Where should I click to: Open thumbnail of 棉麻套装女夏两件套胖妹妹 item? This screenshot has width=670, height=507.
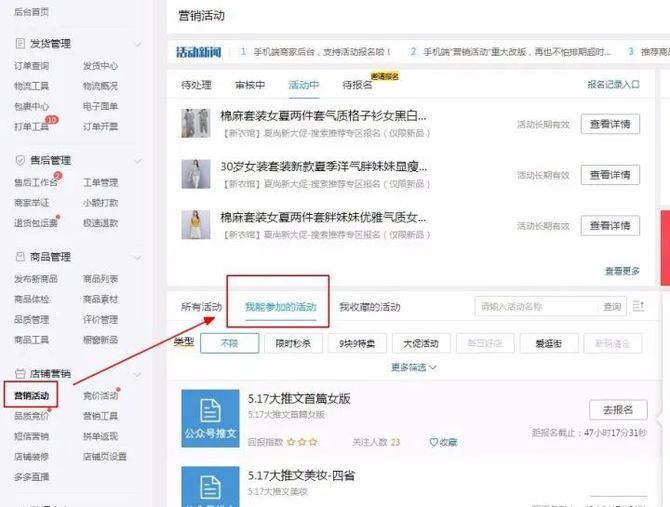tap(196, 225)
